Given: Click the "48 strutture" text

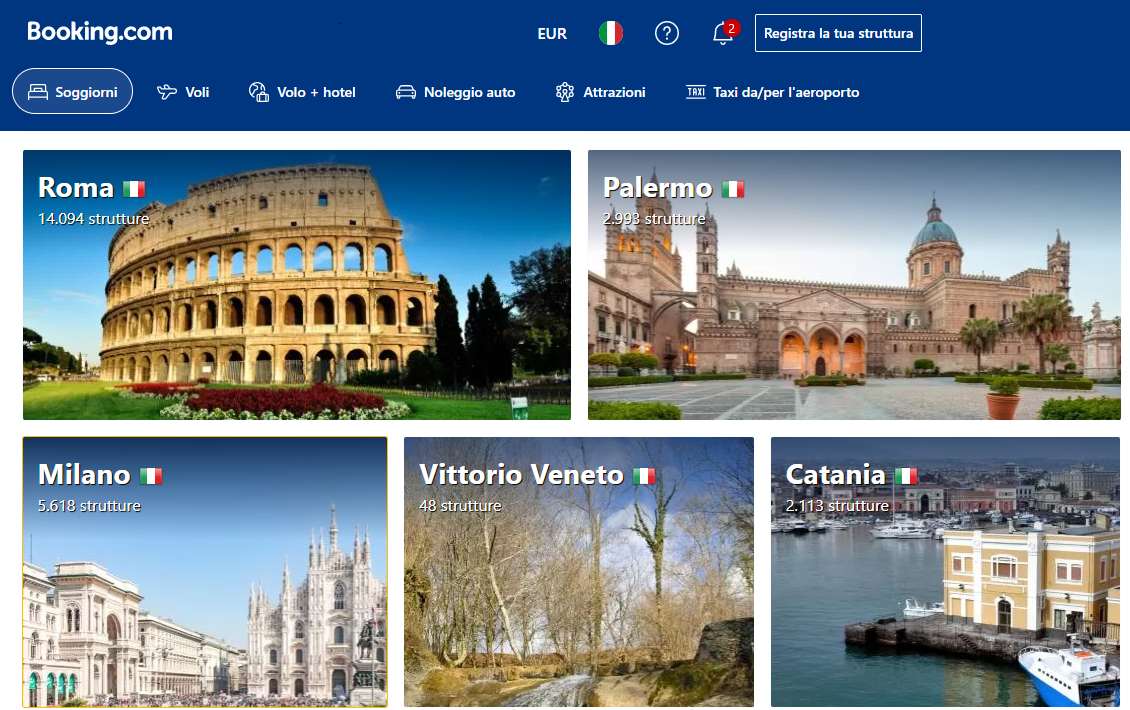Looking at the screenshot, I should click(460, 505).
